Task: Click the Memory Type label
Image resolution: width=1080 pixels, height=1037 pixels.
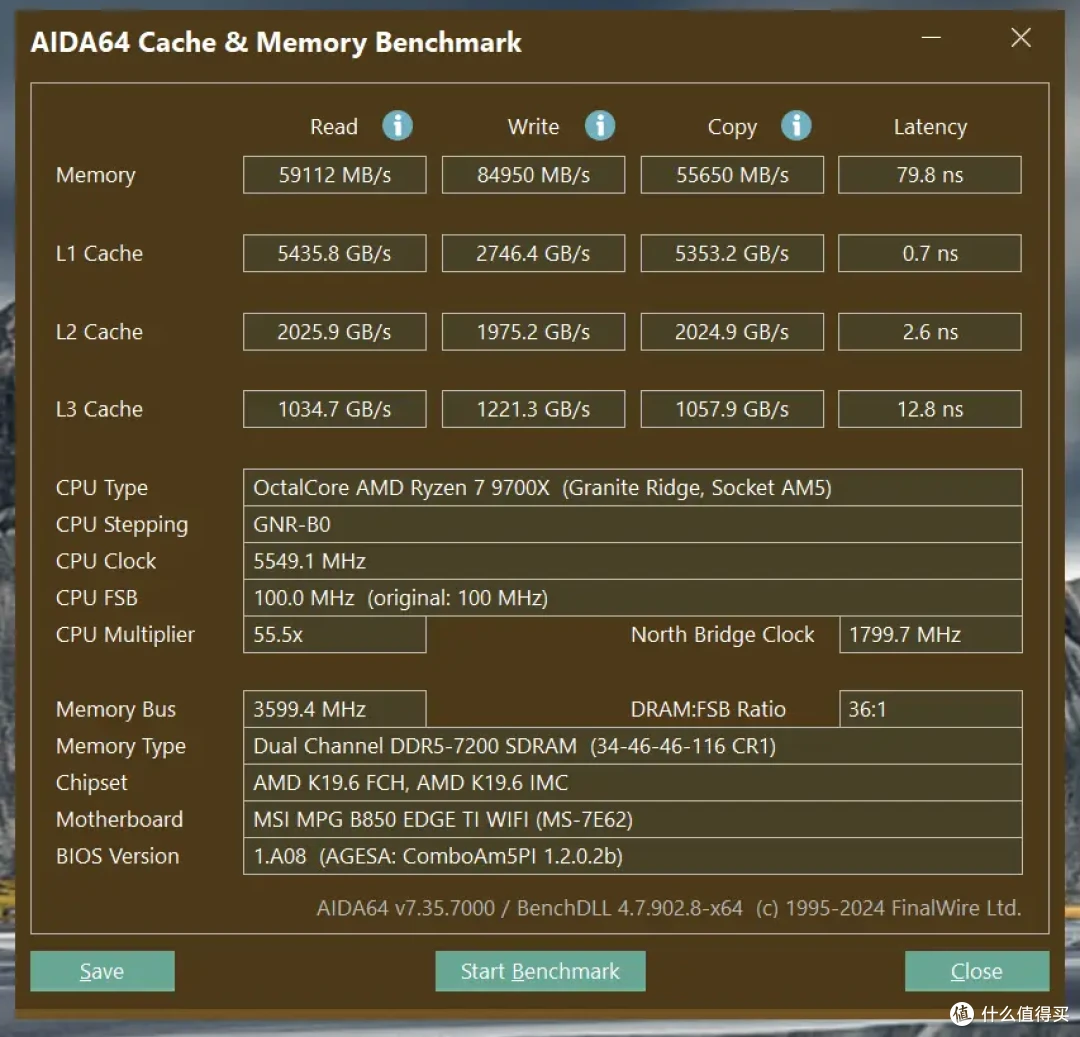Action: 121,746
